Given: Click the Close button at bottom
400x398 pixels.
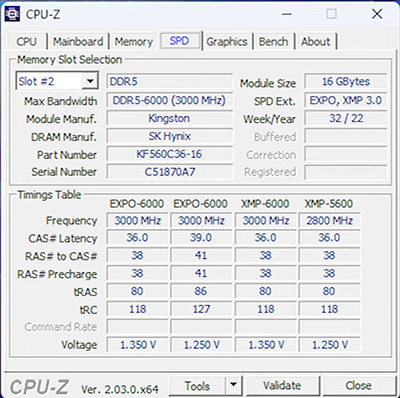Looking at the screenshot, I should (358, 386).
